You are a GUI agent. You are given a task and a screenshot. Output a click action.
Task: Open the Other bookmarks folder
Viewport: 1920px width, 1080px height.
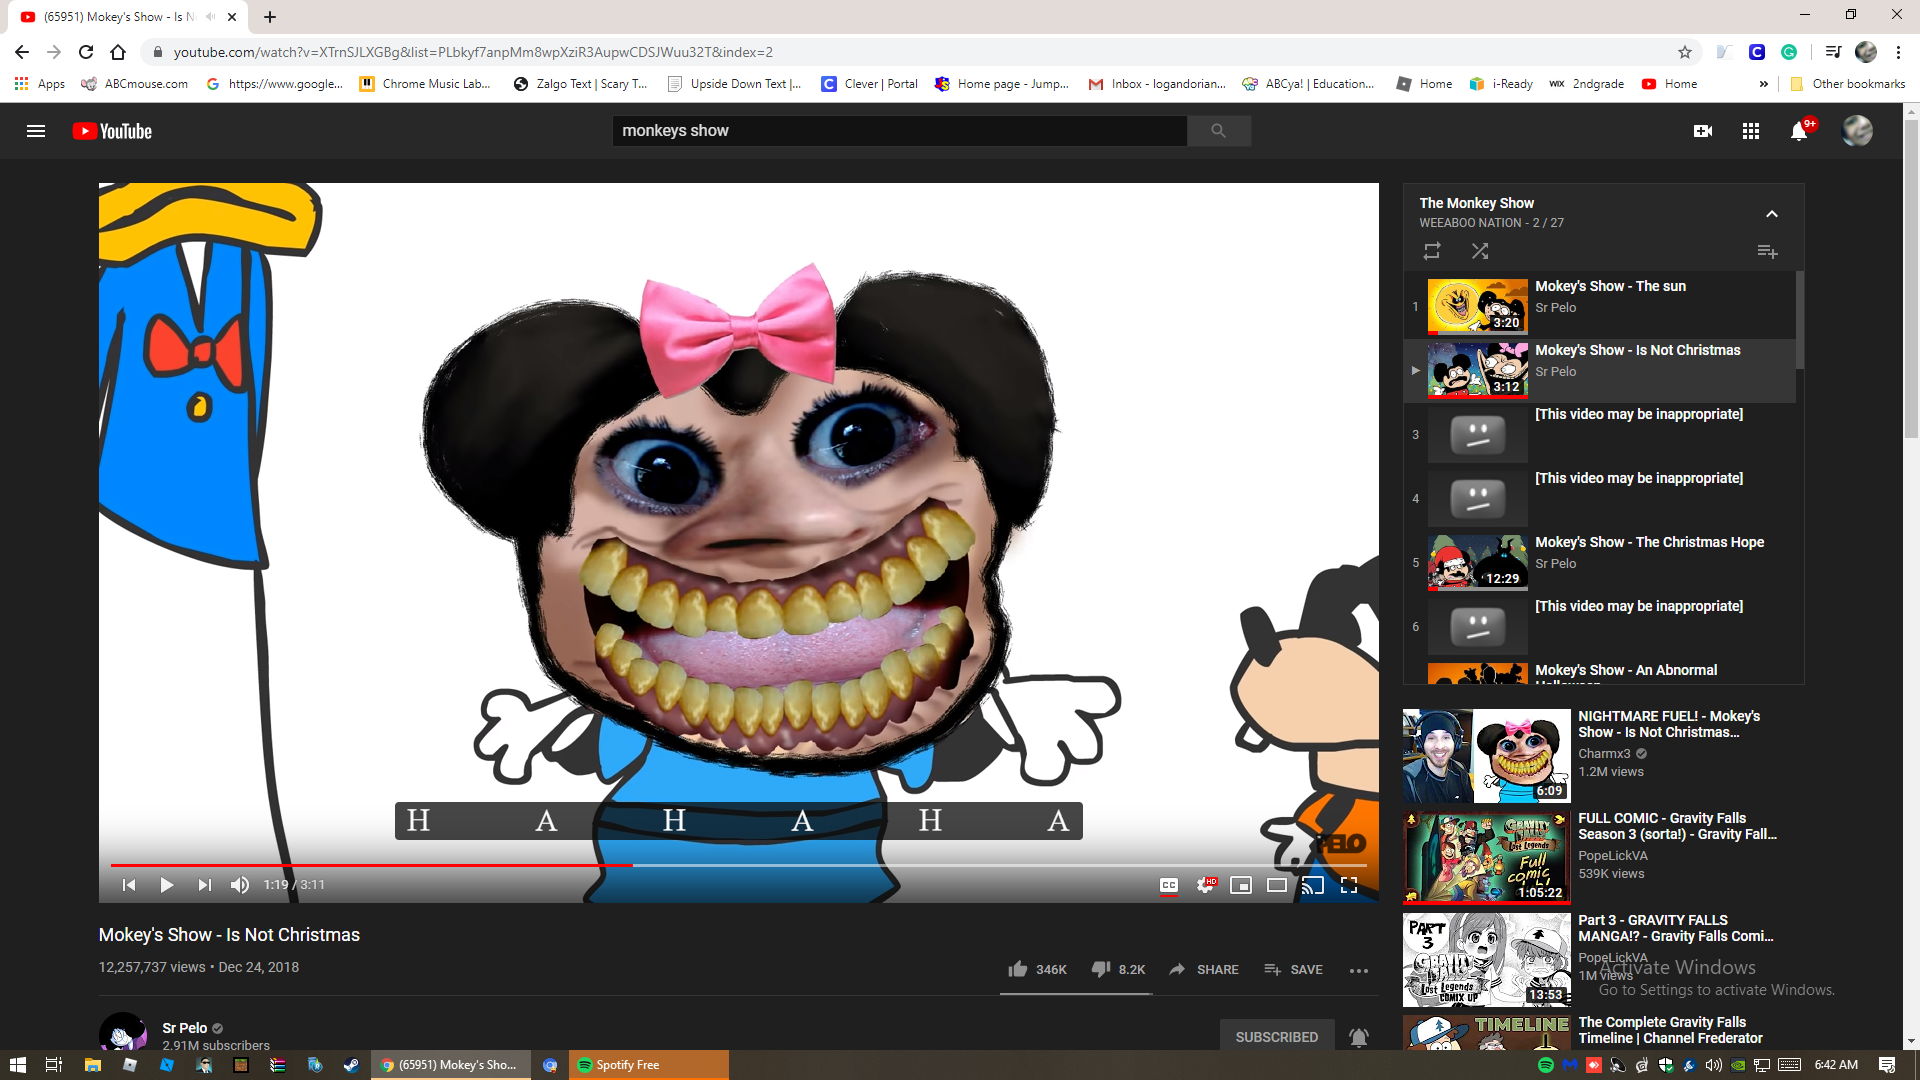(1847, 84)
